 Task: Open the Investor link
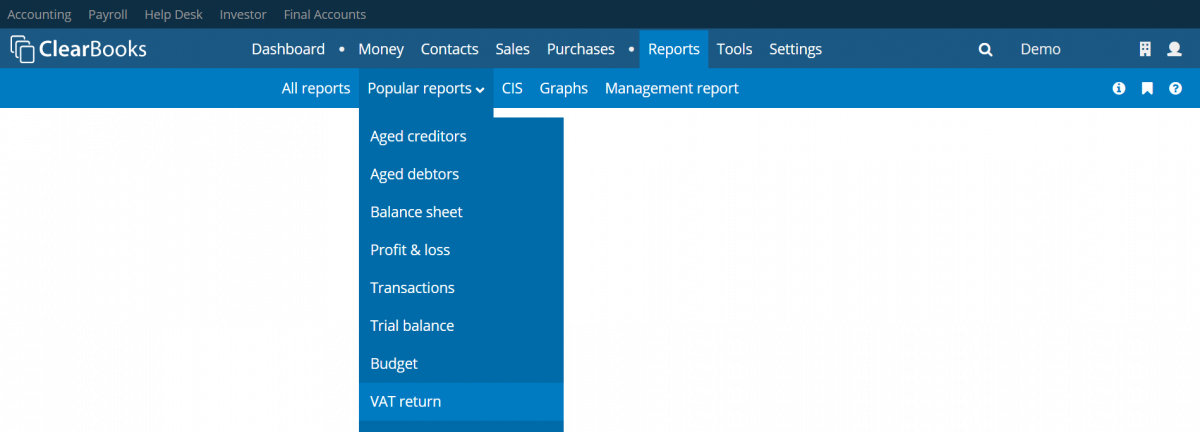(x=243, y=15)
